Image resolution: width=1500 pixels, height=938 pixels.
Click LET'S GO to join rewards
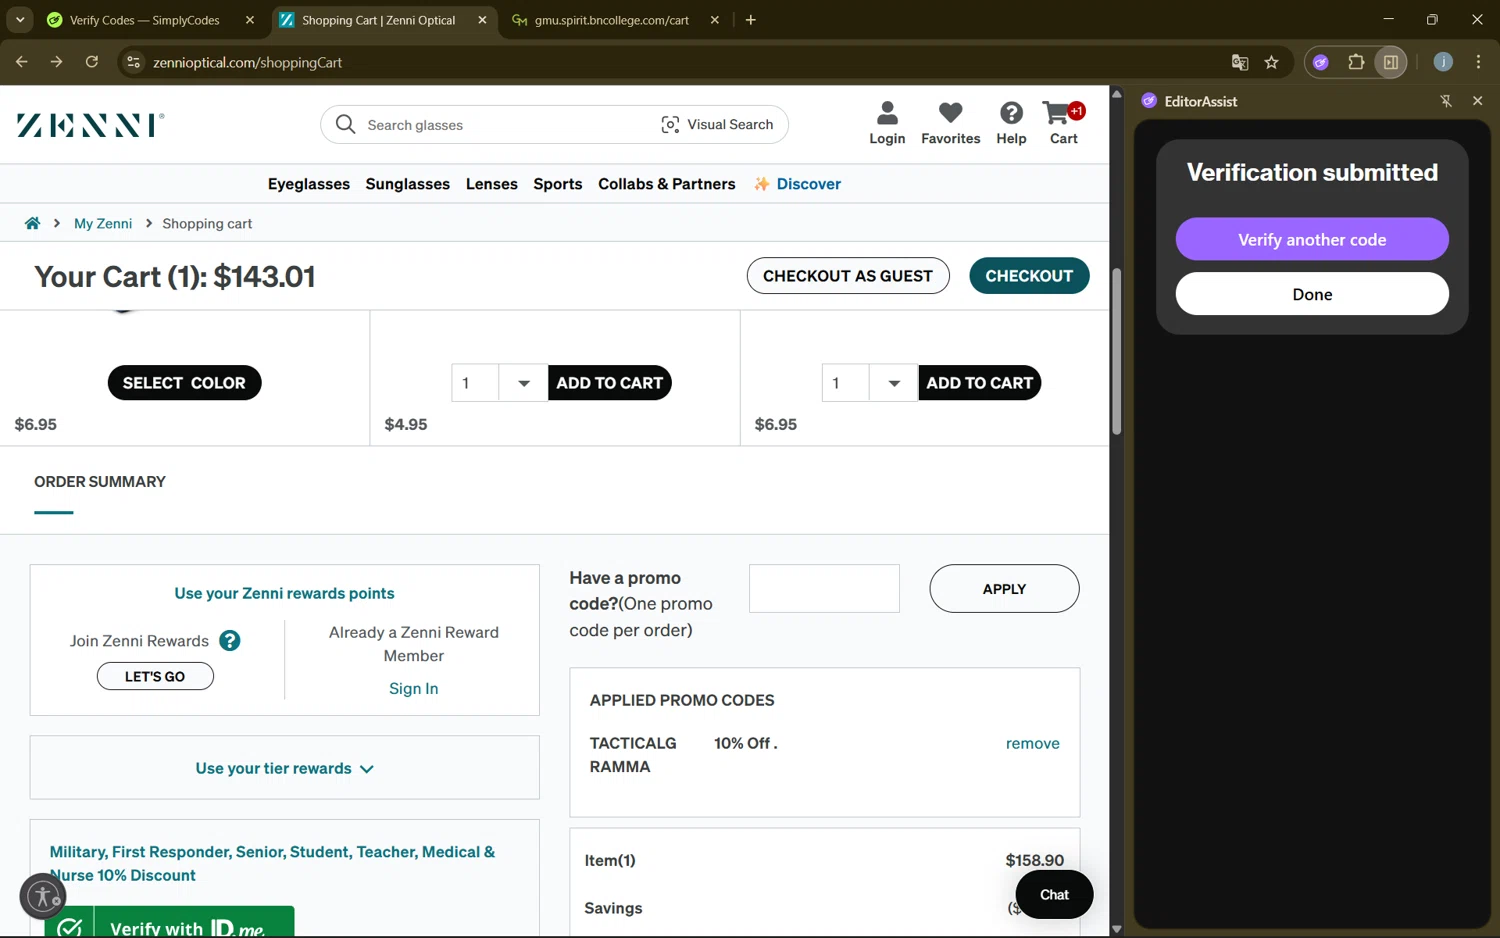point(155,676)
